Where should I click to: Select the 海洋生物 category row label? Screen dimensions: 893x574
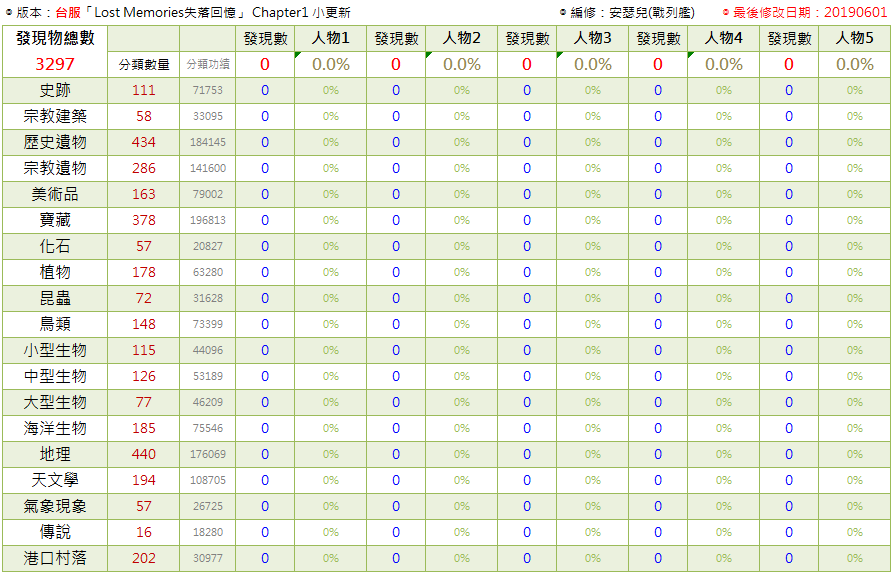55,428
